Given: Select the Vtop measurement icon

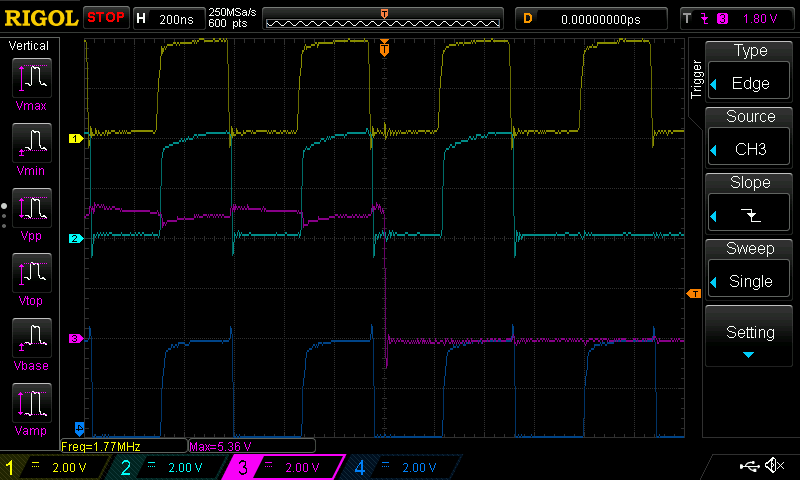Looking at the screenshot, I should (32, 273).
